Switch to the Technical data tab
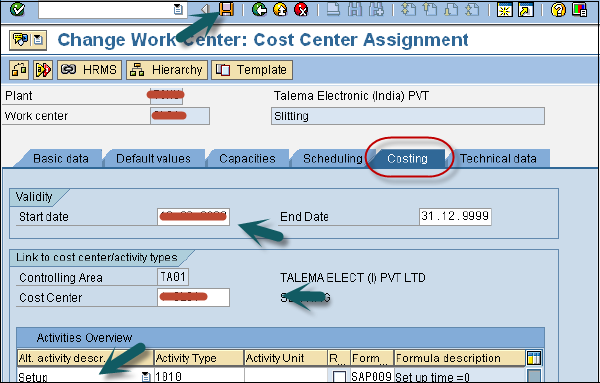The height and width of the screenshot is (383, 600). (498, 158)
